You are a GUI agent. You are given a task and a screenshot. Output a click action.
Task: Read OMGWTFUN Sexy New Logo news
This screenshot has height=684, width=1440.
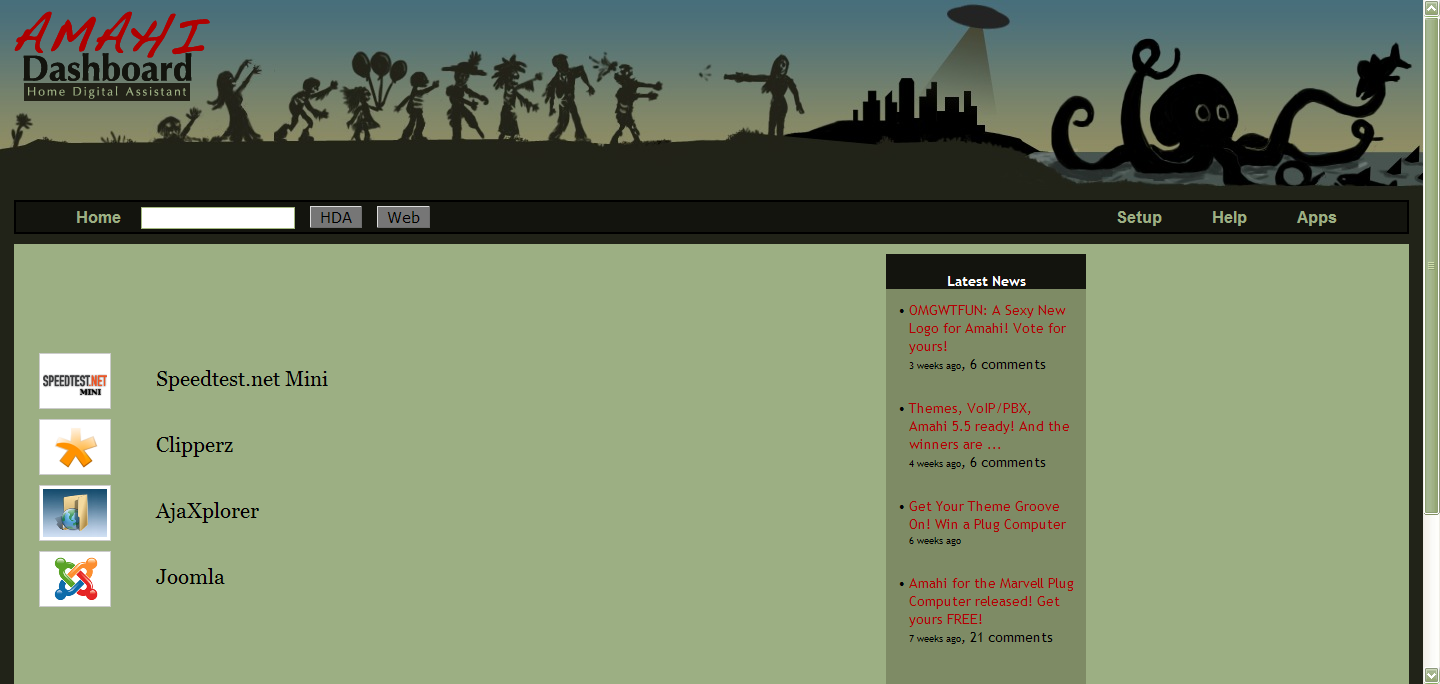point(987,328)
